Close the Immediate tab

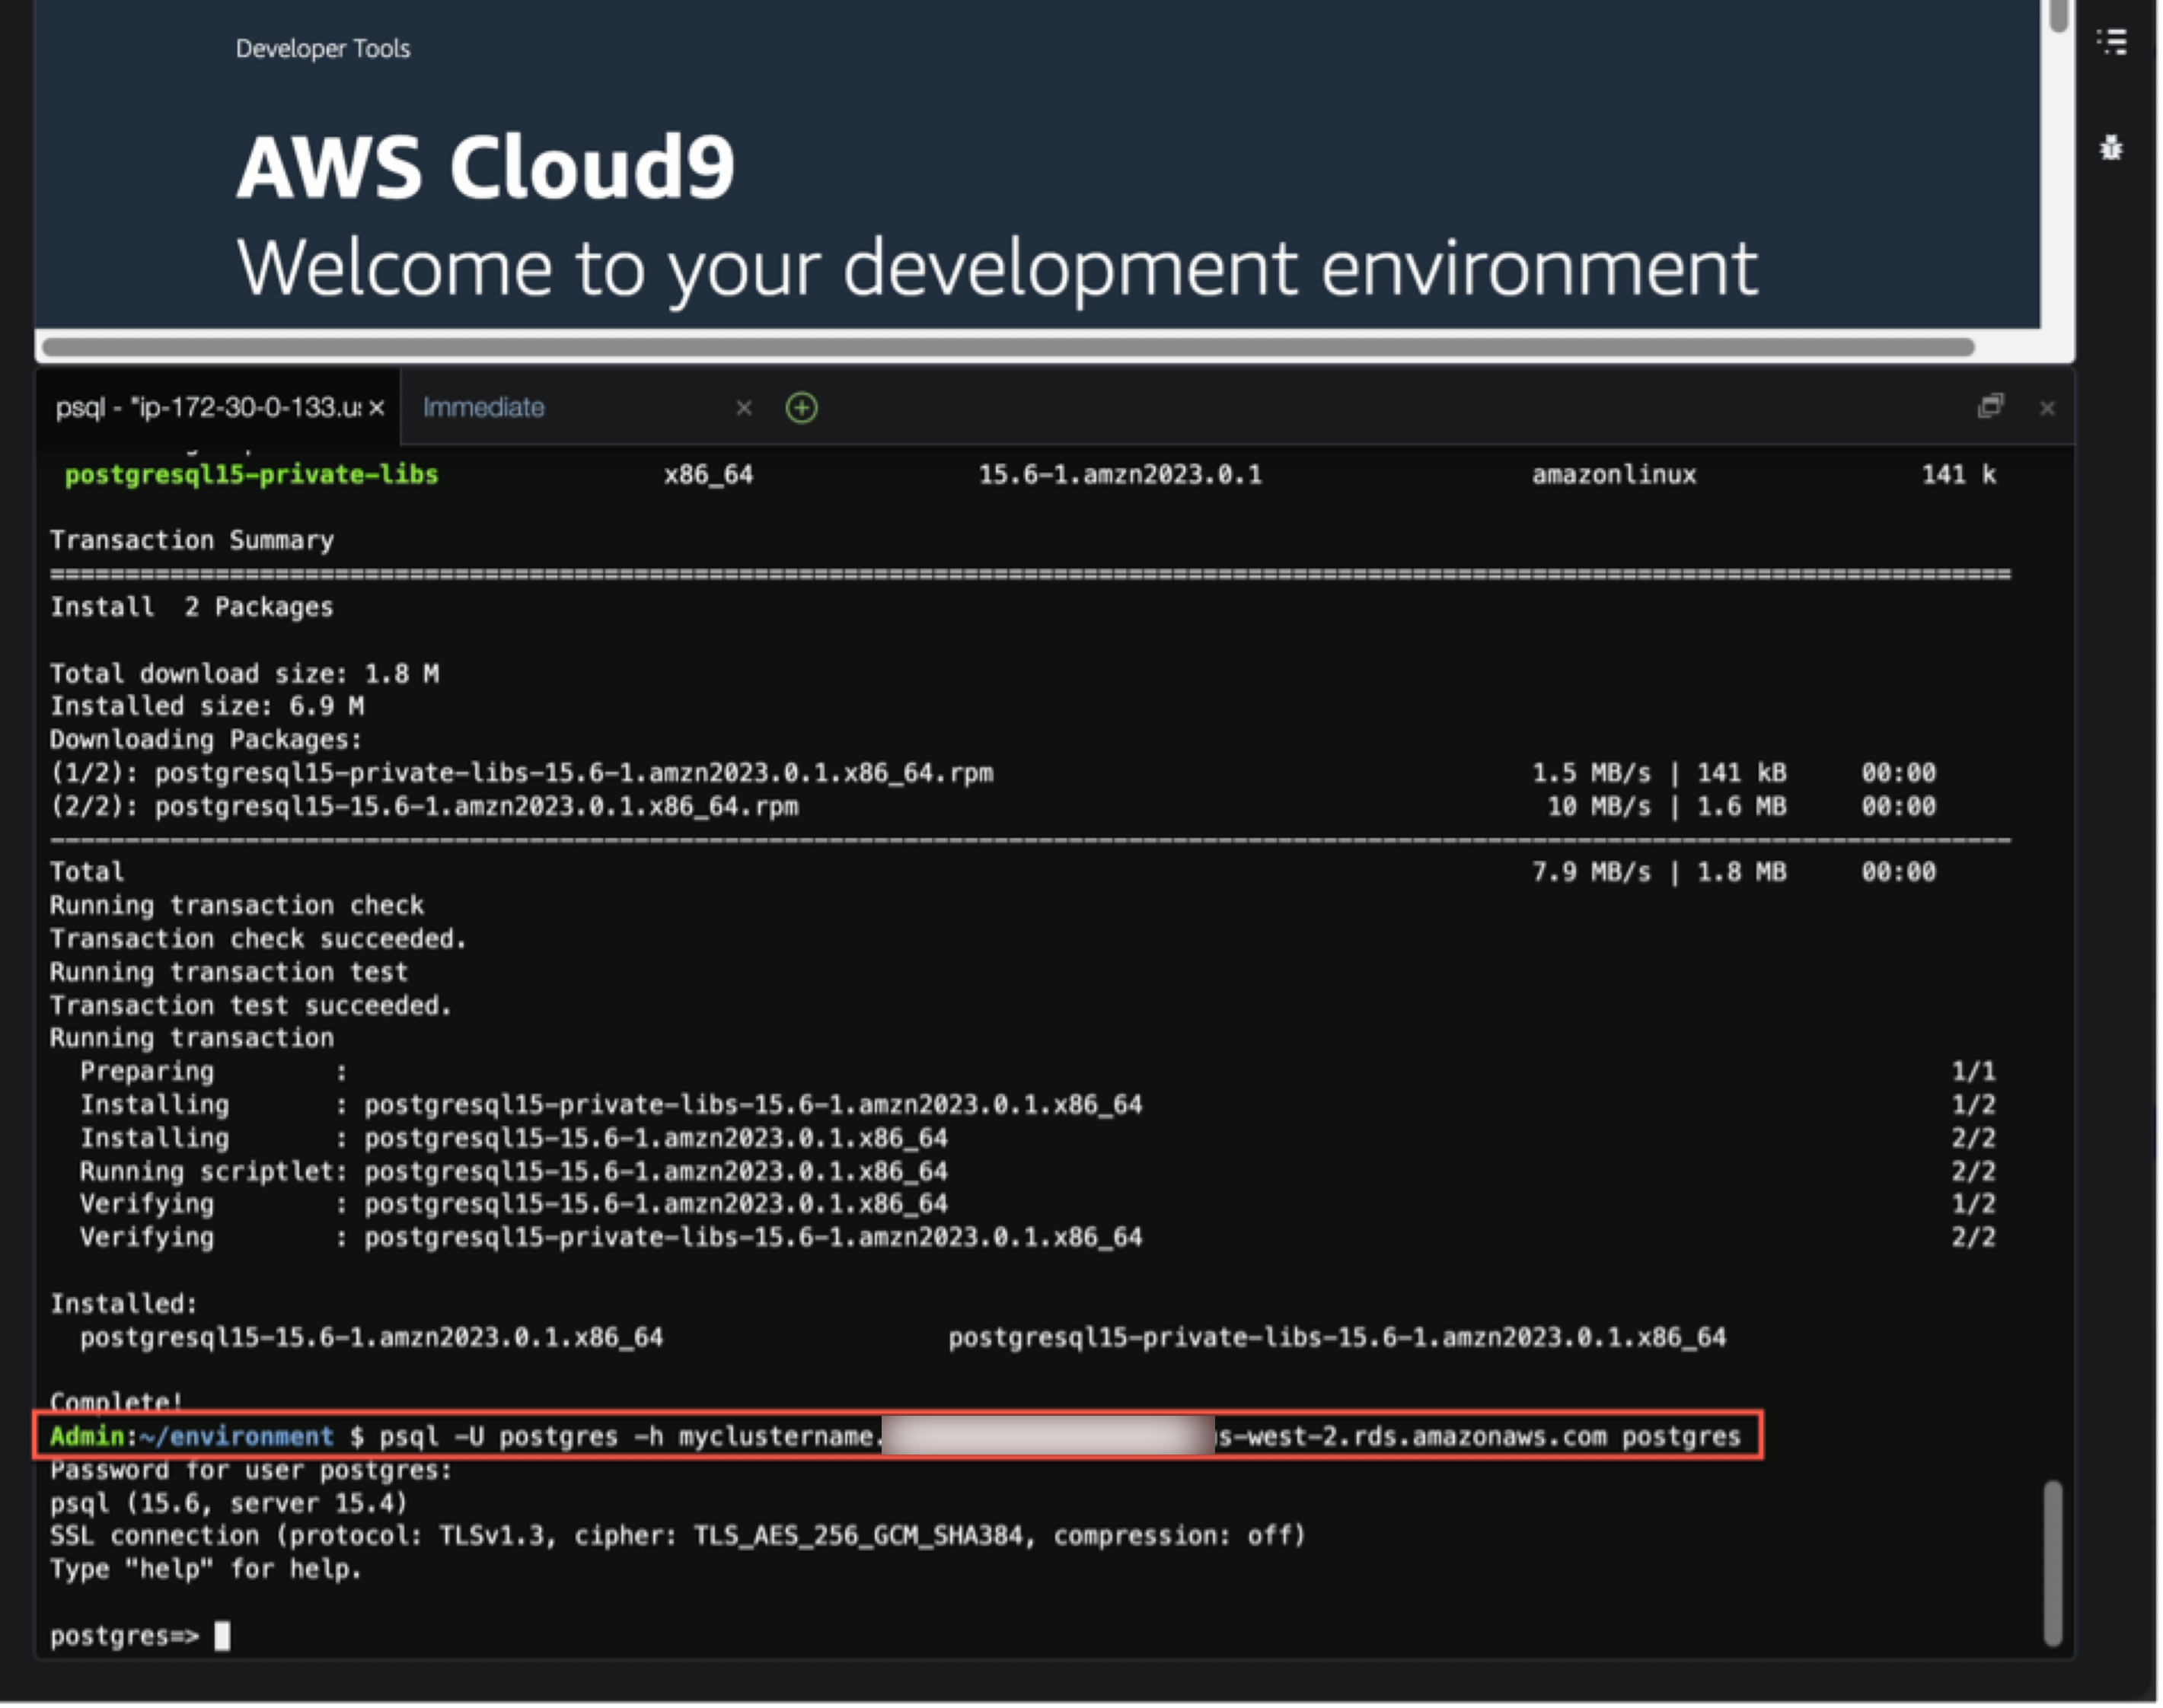pos(743,407)
